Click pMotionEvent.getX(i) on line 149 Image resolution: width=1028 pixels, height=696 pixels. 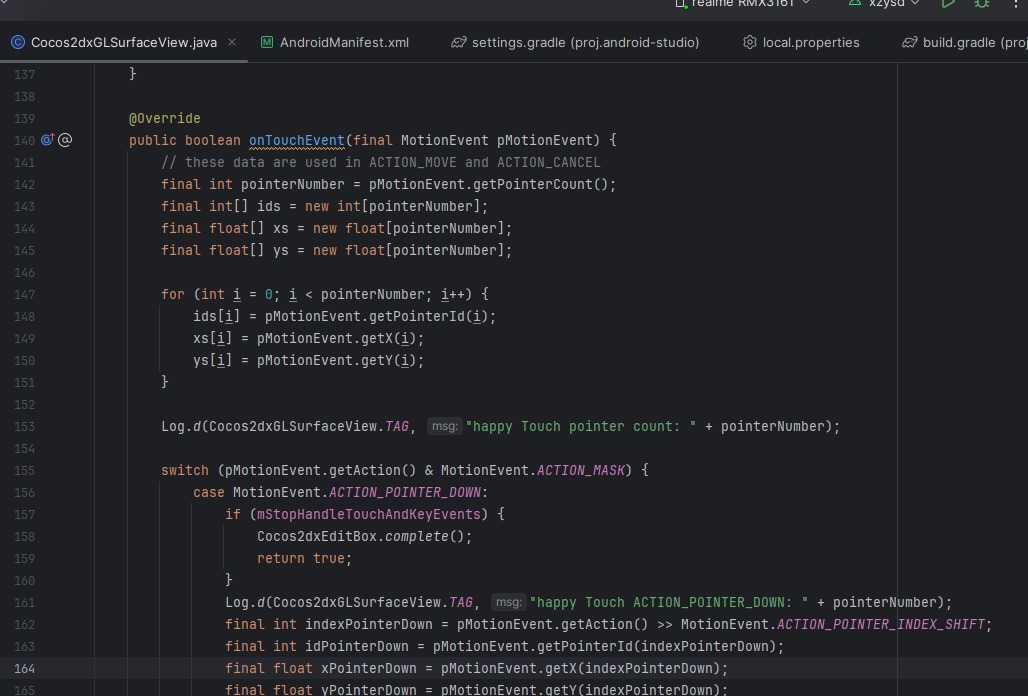pos(337,338)
